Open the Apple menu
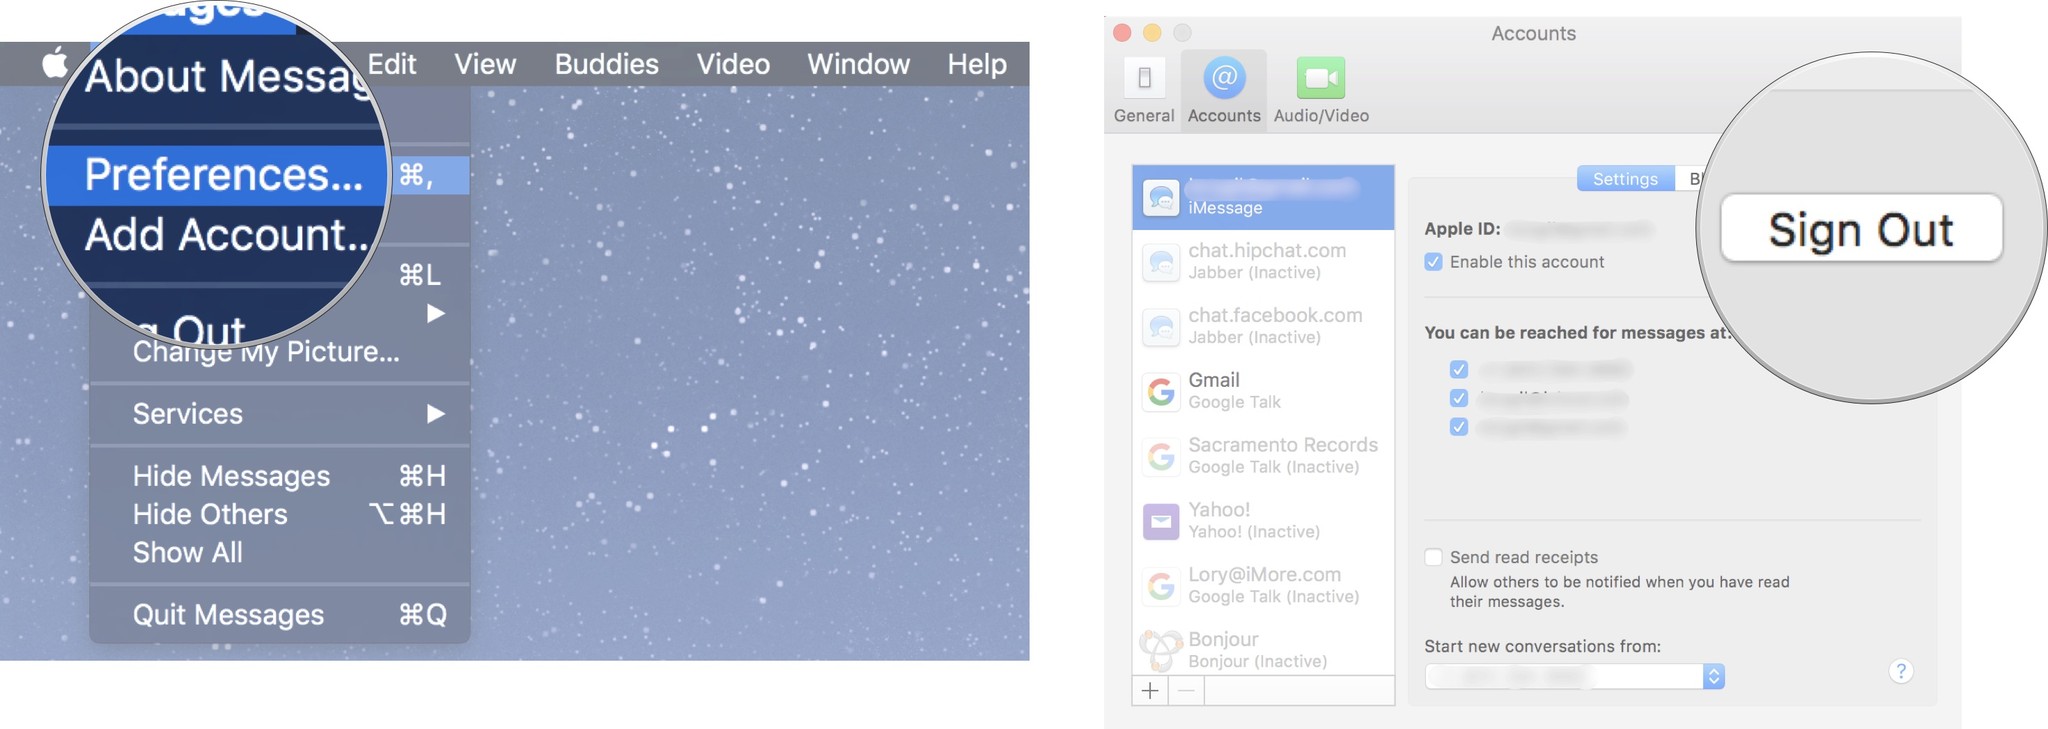This screenshot has width=2048, height=729. point(55,63)
